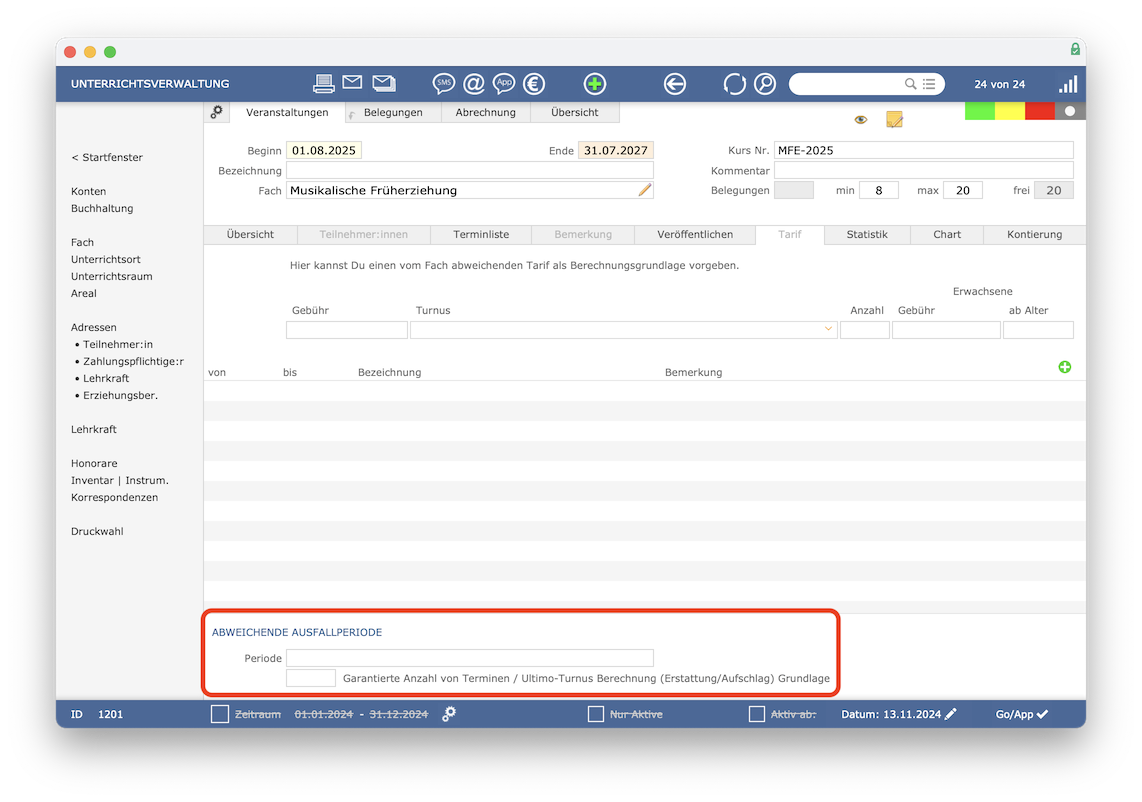Toggle the eye visibility icon
Screen dimensions: 1142x802
click(861, 119)
